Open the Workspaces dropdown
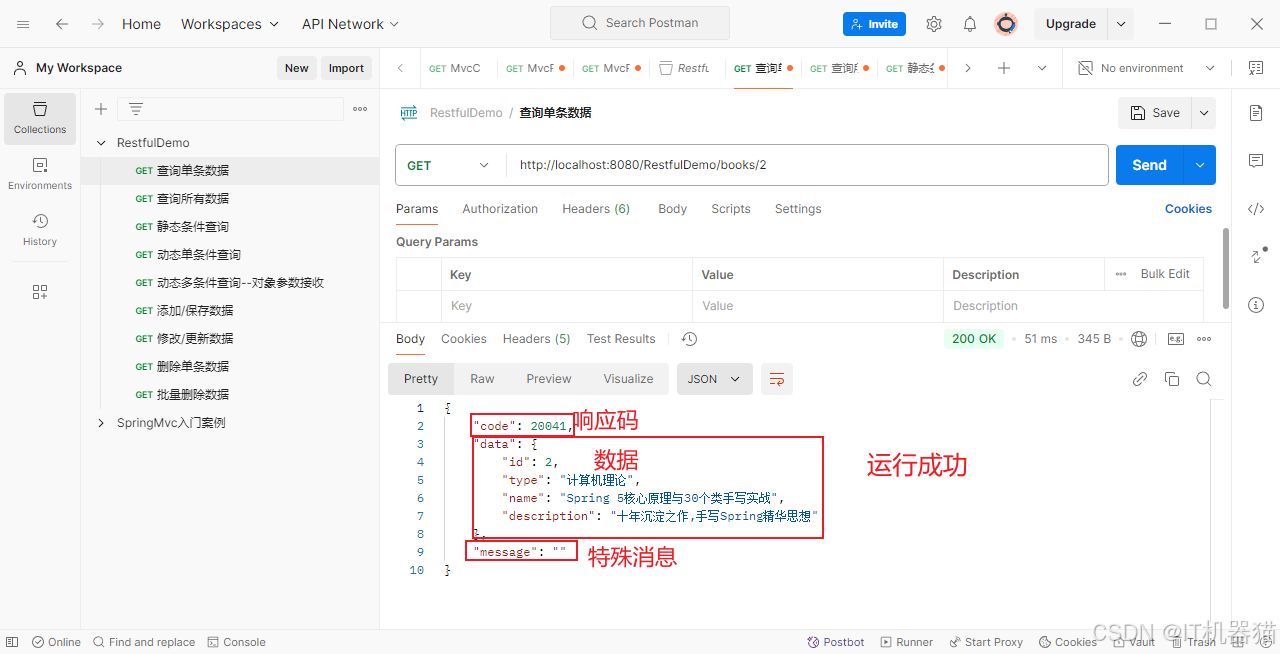Image resolution: width=1280 pixels, height=654 pixels. tap(230, 24)
